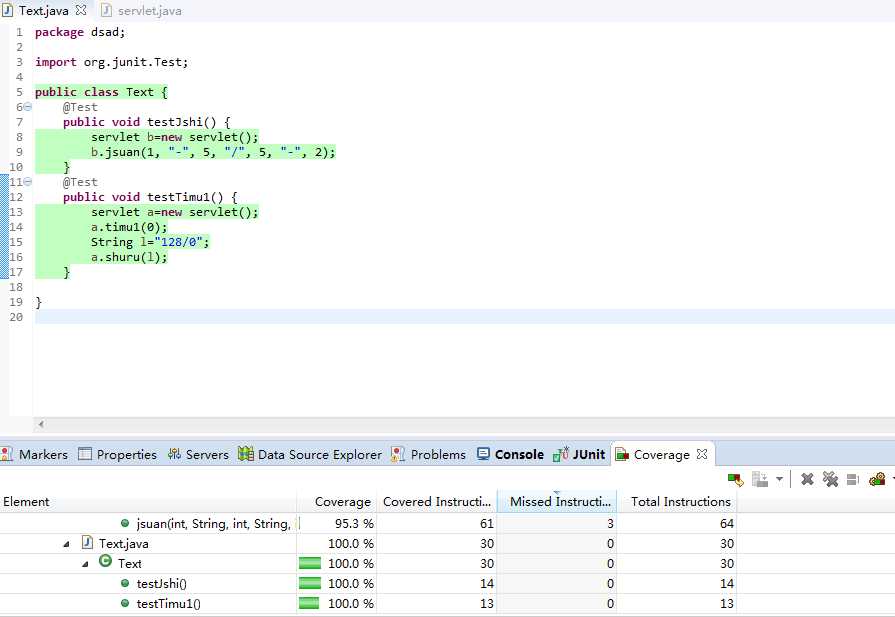The height and width of the screenshot is (617, 895).
Task: Click the 'package dsad;' line
Action: click(x=80, y=32)
